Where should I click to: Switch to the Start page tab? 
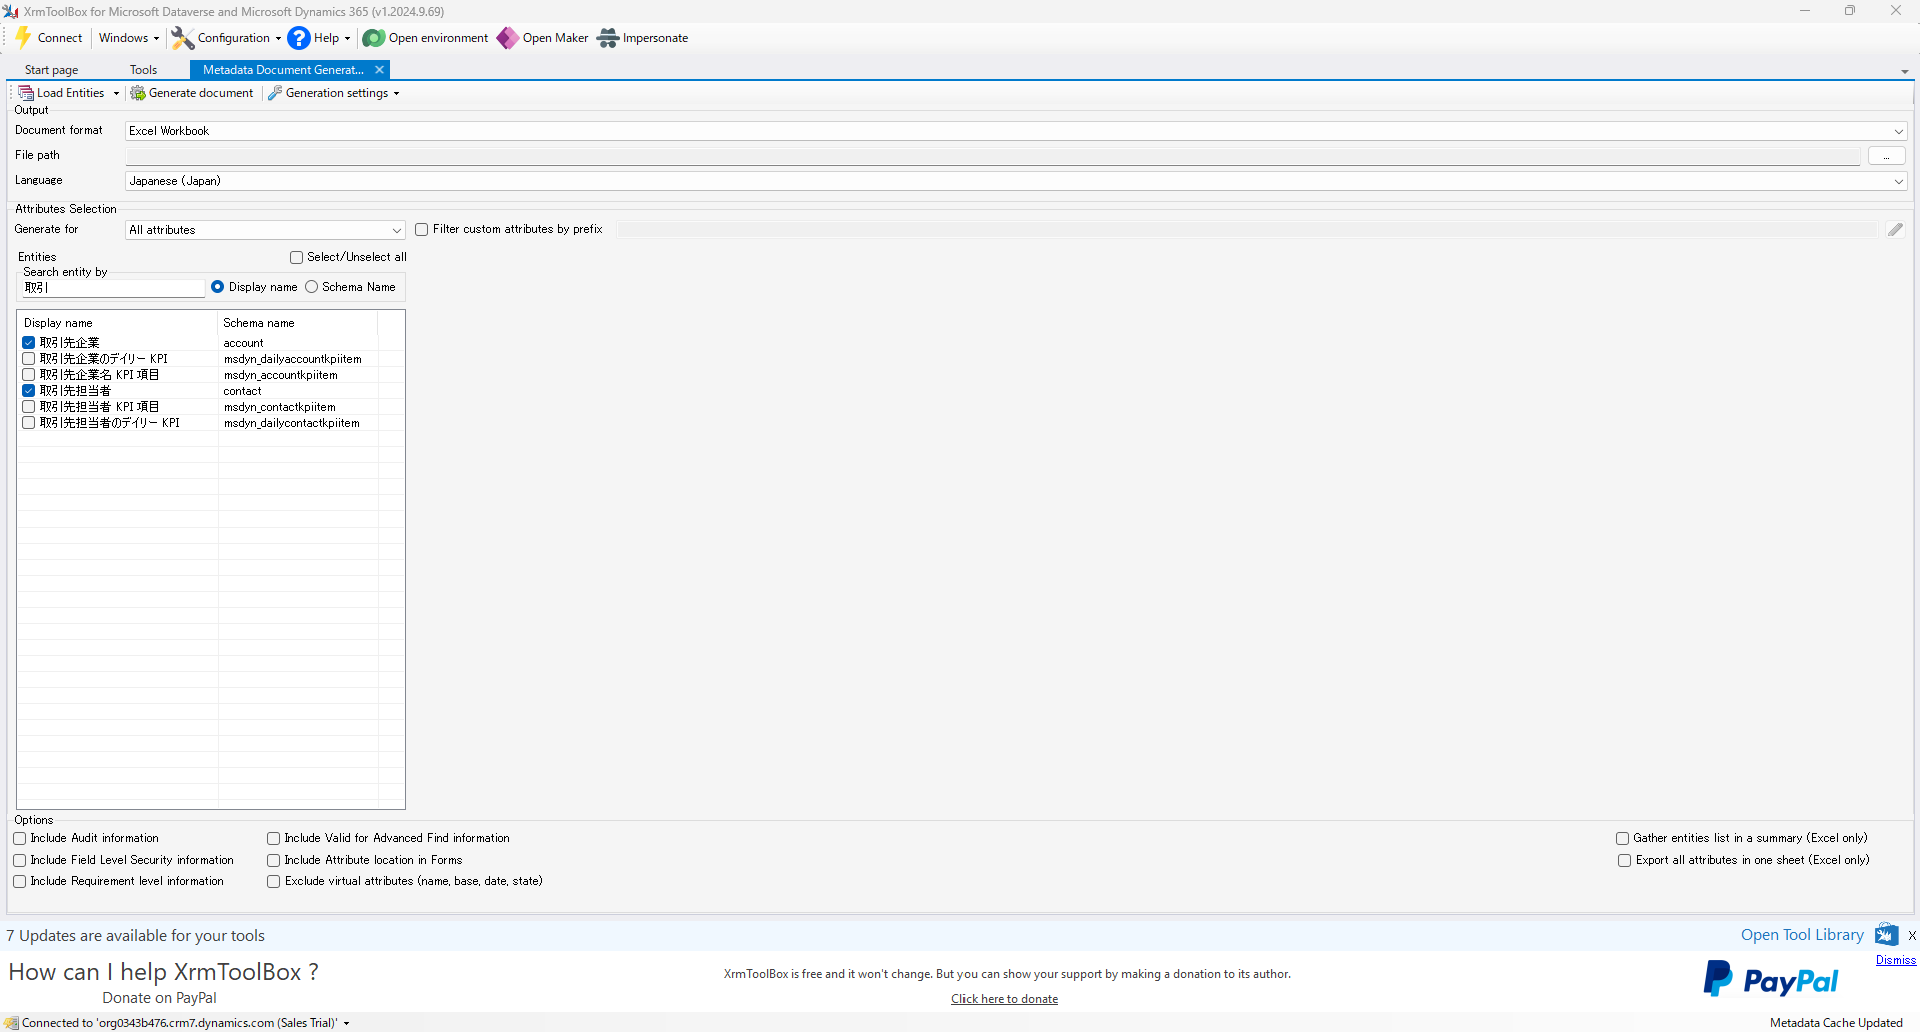pos(52,70)
